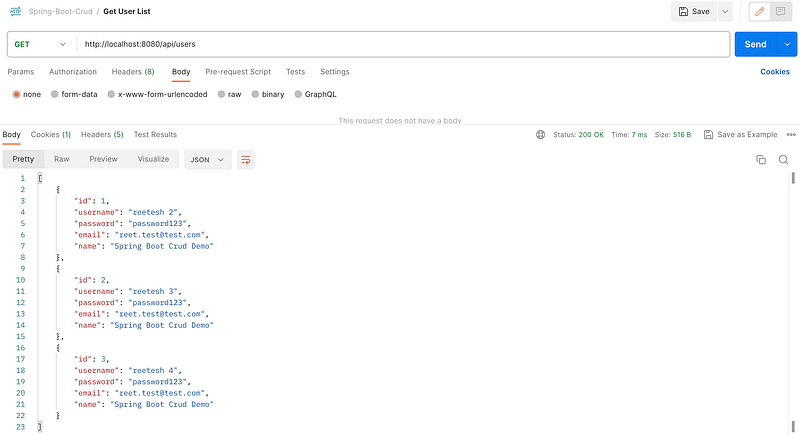Viewport: 800px width, 435px height.
Task: Open the JSON format dropdown
Action: 207,160
